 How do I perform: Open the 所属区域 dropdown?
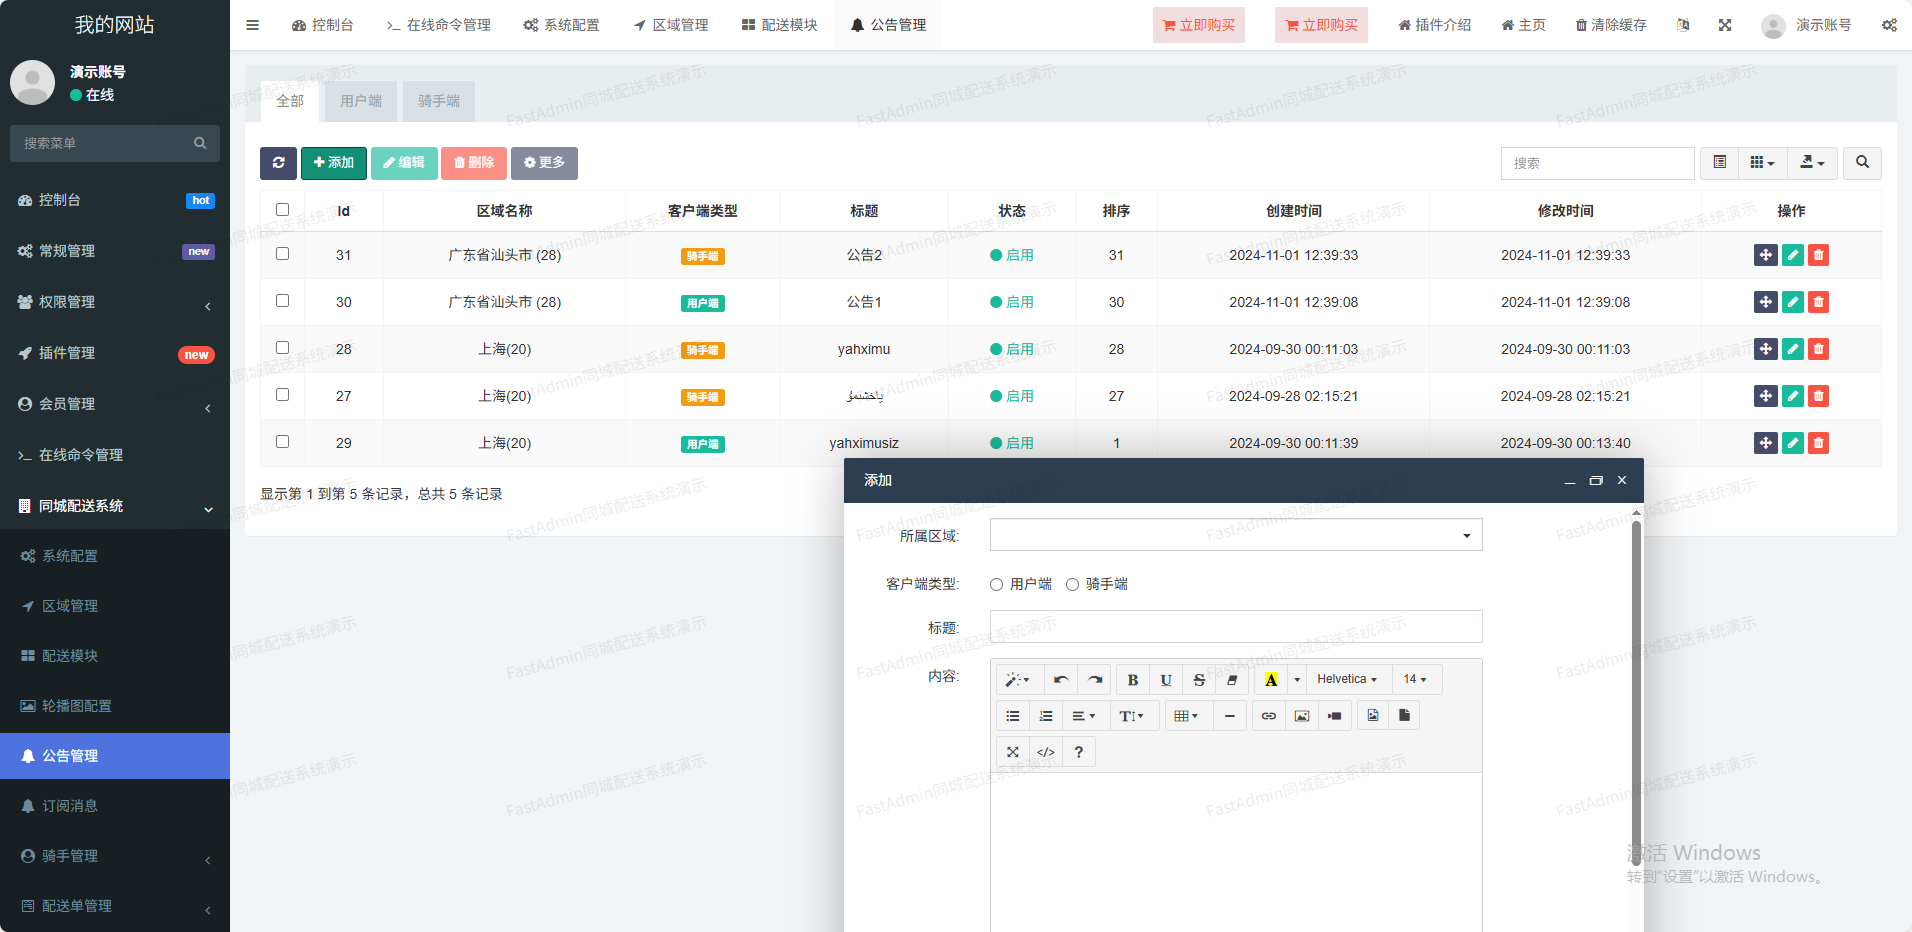1235,535
